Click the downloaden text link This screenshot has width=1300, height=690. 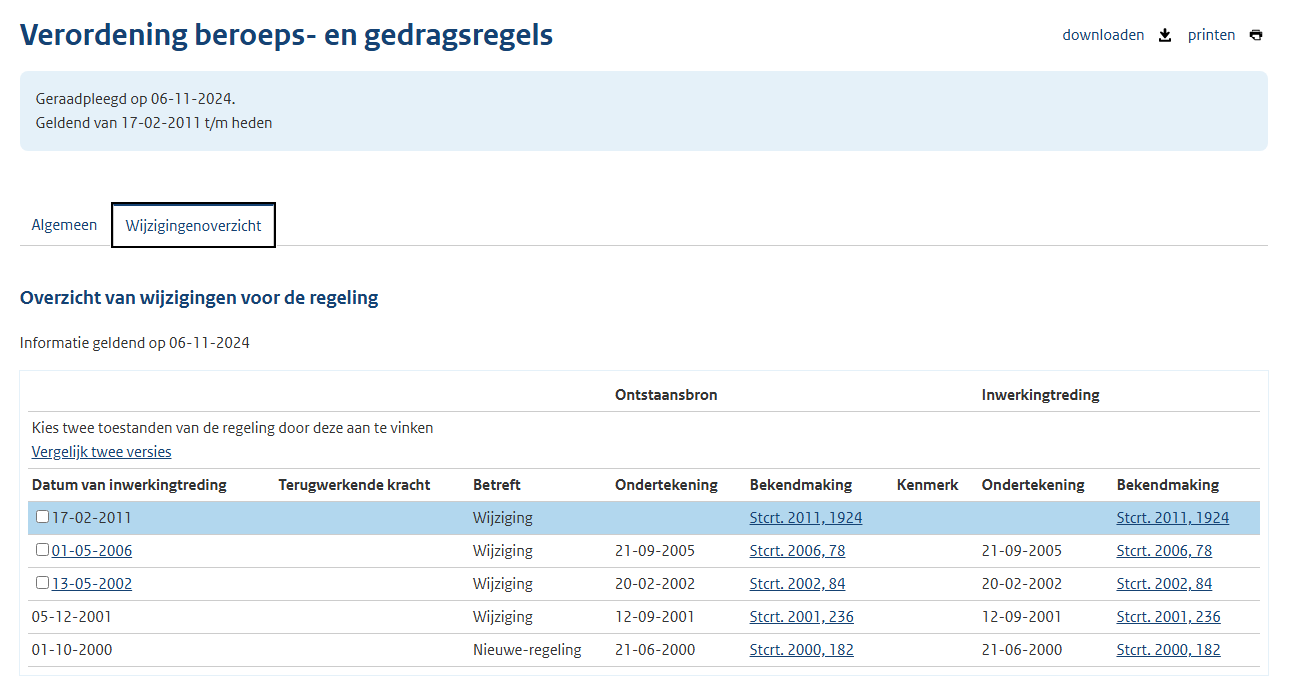tap(1103, 35)
